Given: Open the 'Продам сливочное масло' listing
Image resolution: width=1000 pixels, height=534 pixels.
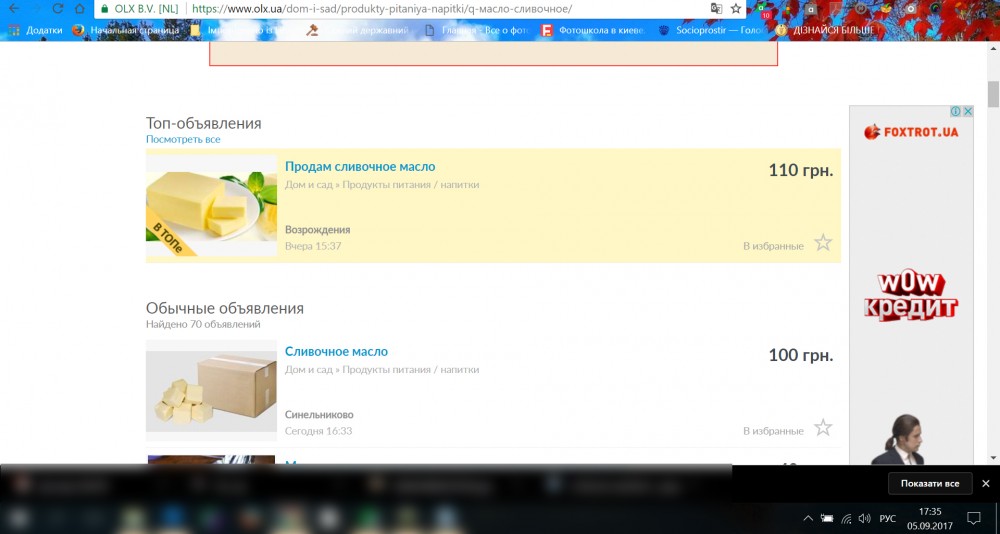Looking at the screenshot, I should 360,167.
